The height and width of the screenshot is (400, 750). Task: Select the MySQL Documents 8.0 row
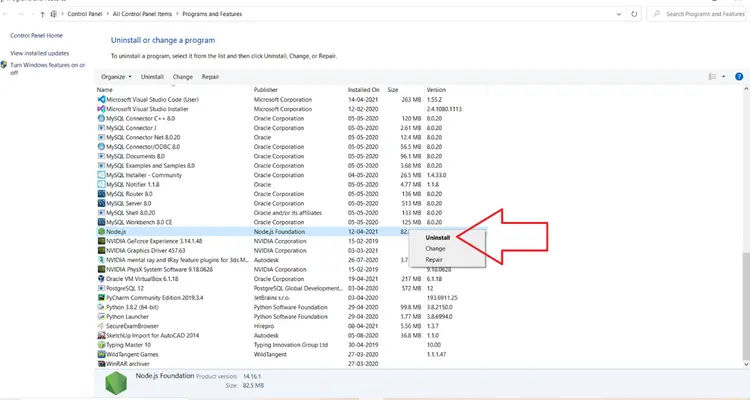pos(292,156)
